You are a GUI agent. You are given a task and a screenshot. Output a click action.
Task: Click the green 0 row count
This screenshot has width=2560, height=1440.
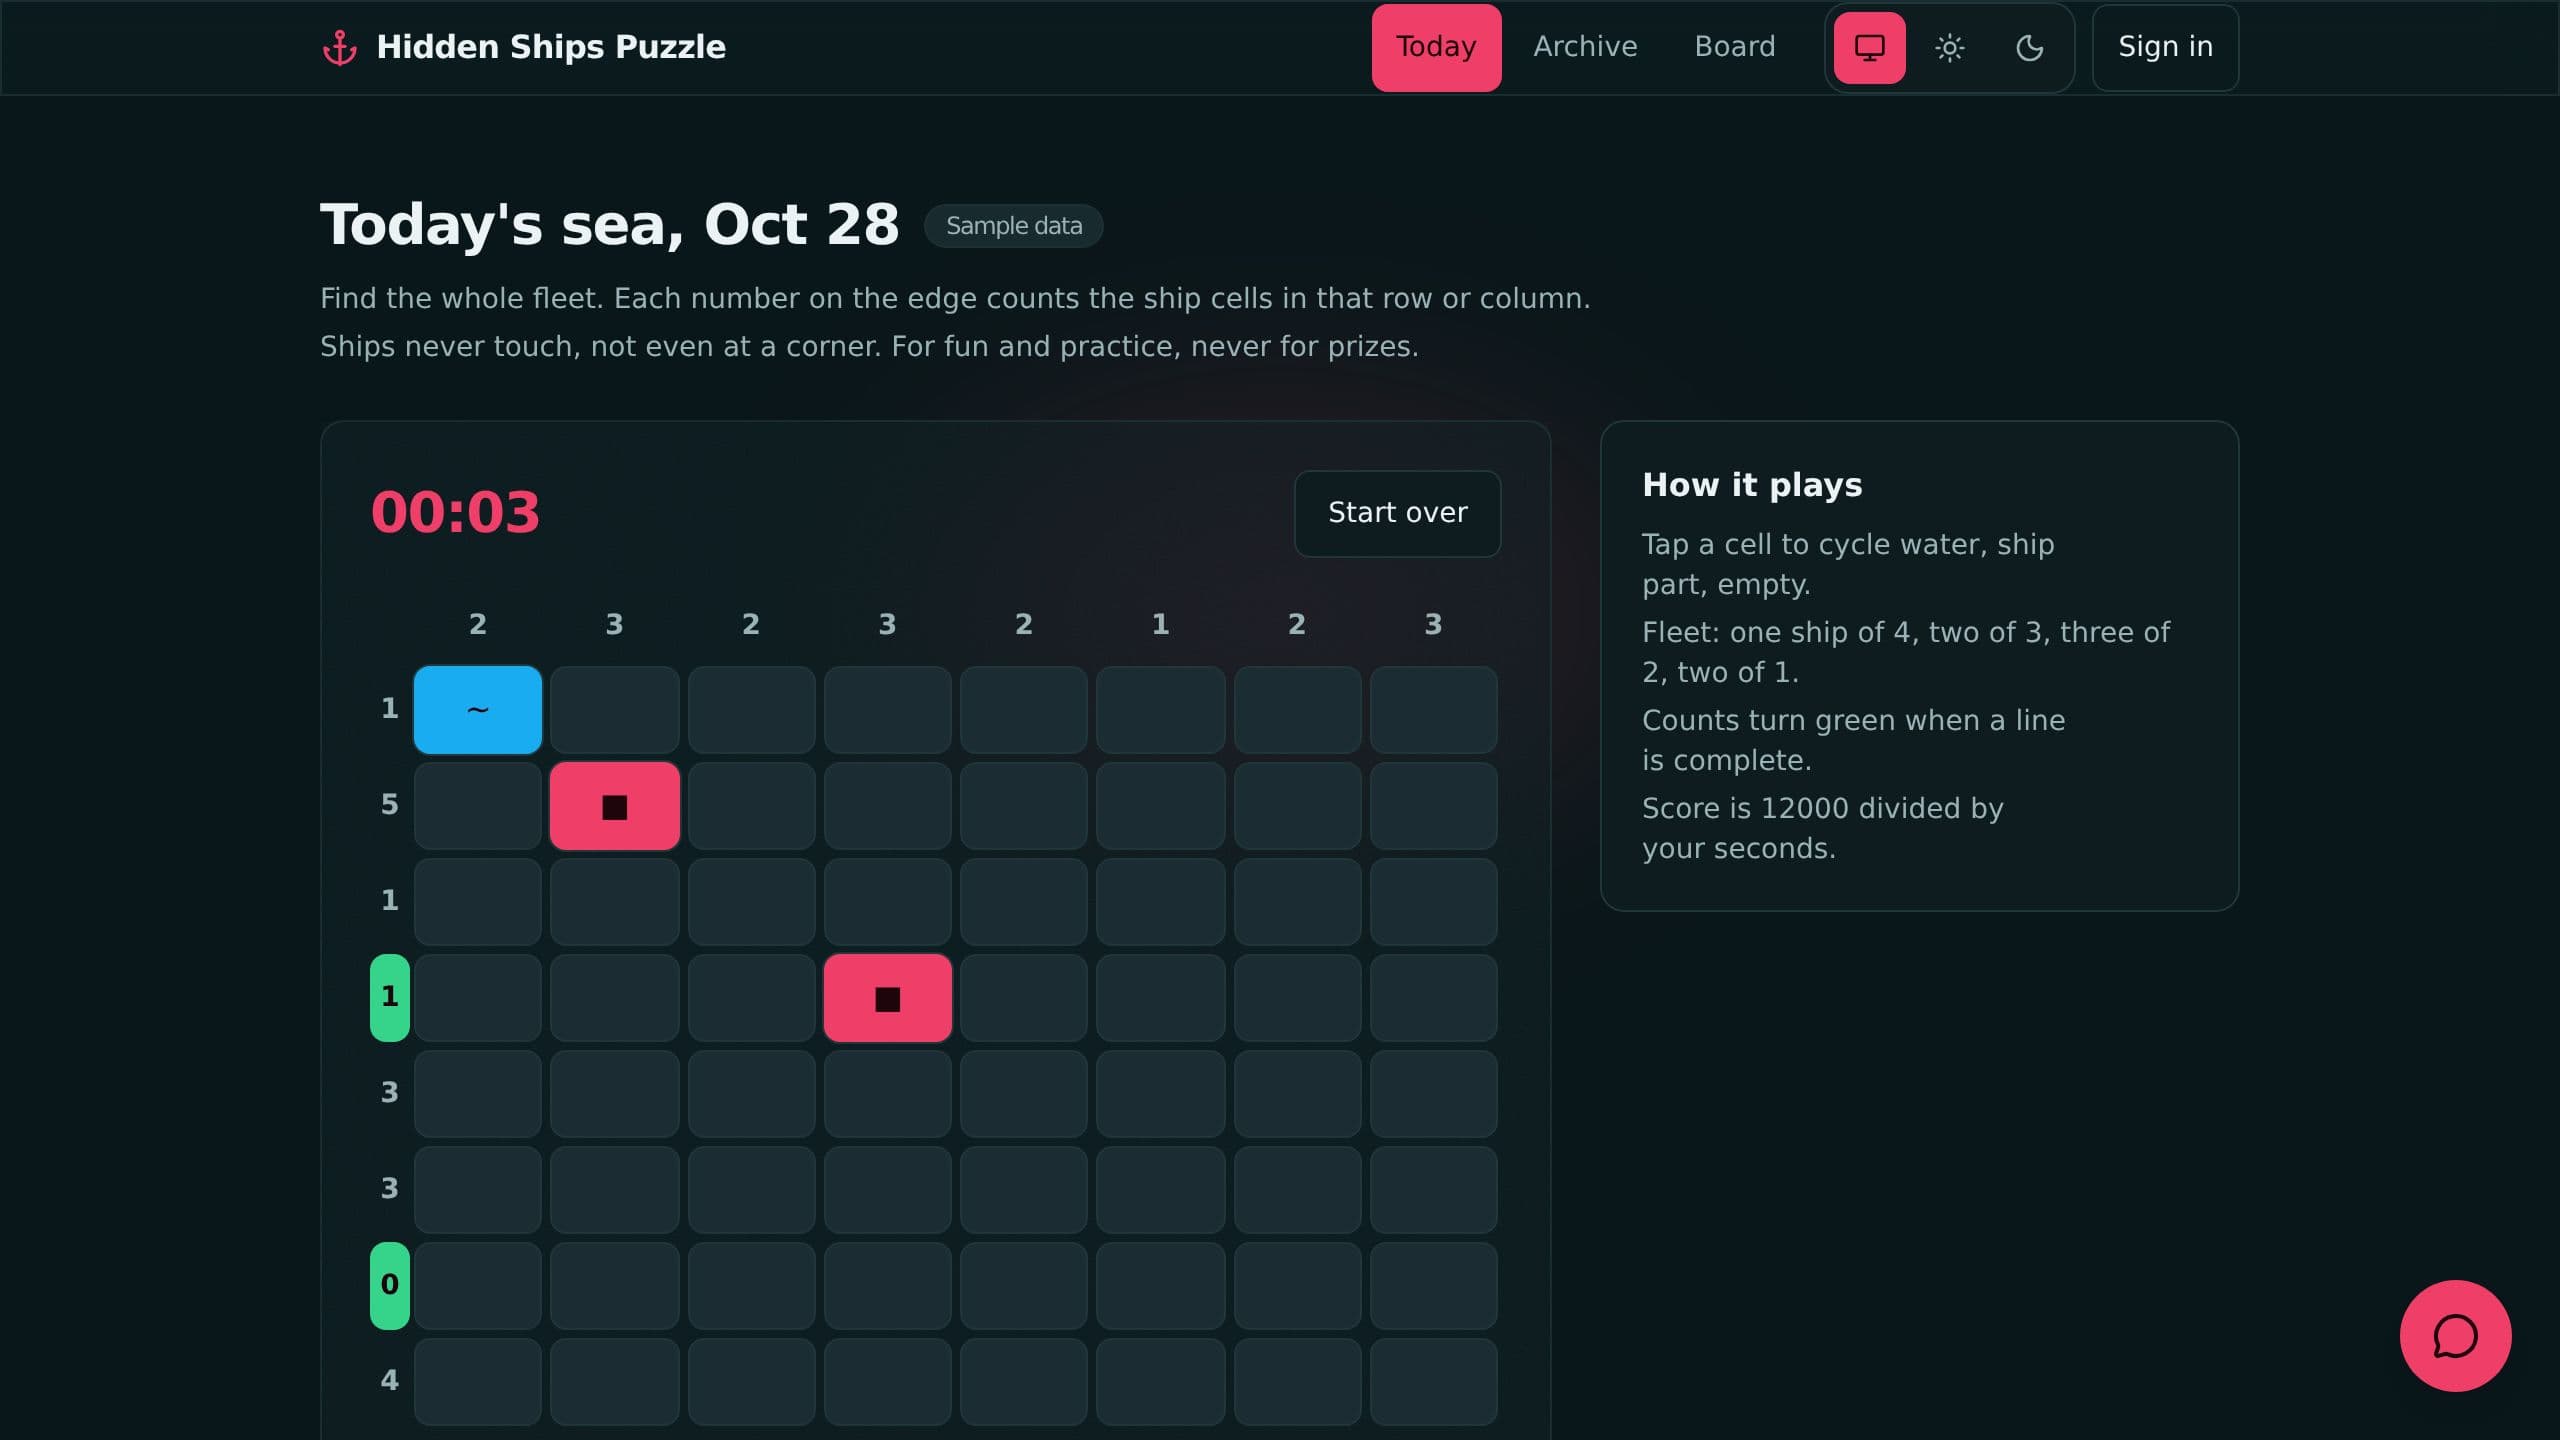(x=390, y=1285)
